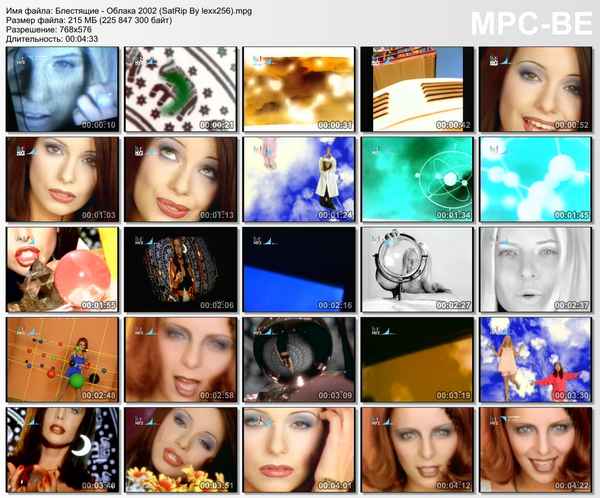600x498 pixels.
Task: Click the thumbnail at 00:00:52
Action: tap(536, 89)
